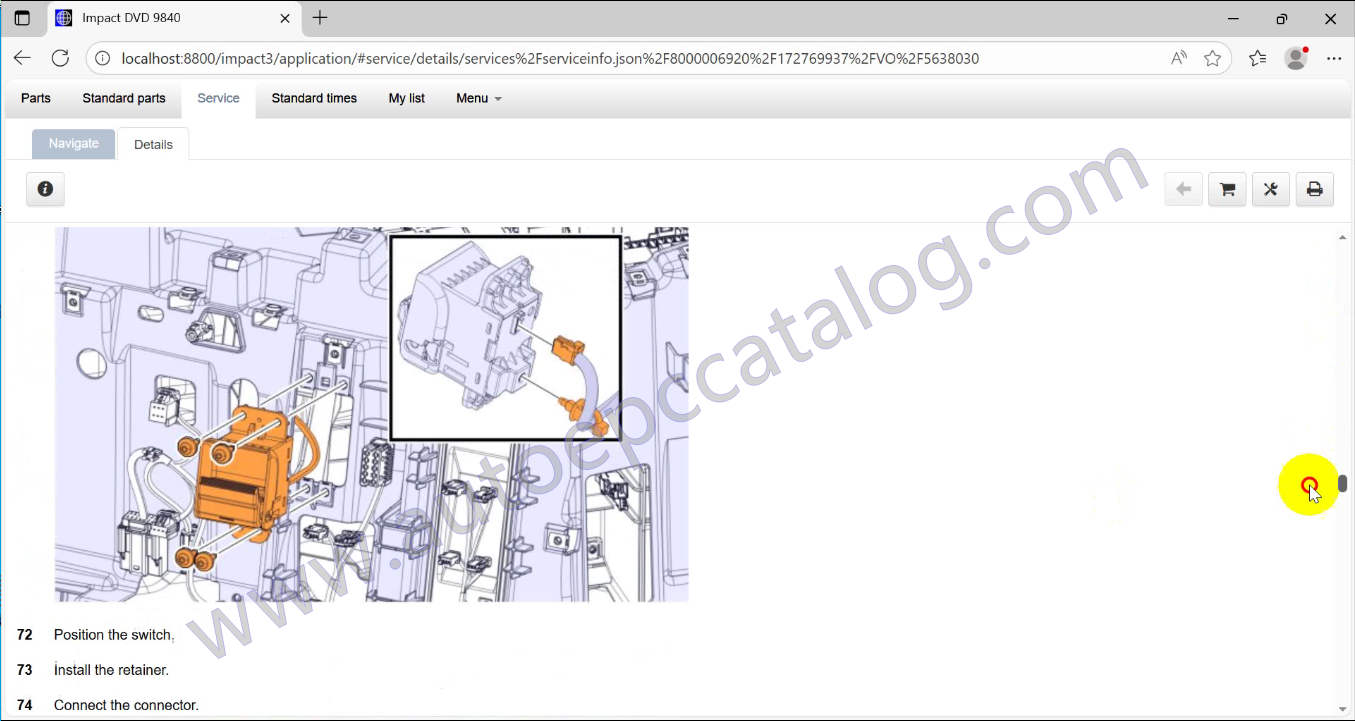Screen dimensions: 1355x721
Task: Click the vertical scrollbar thumb
Action: (1342, 484)
